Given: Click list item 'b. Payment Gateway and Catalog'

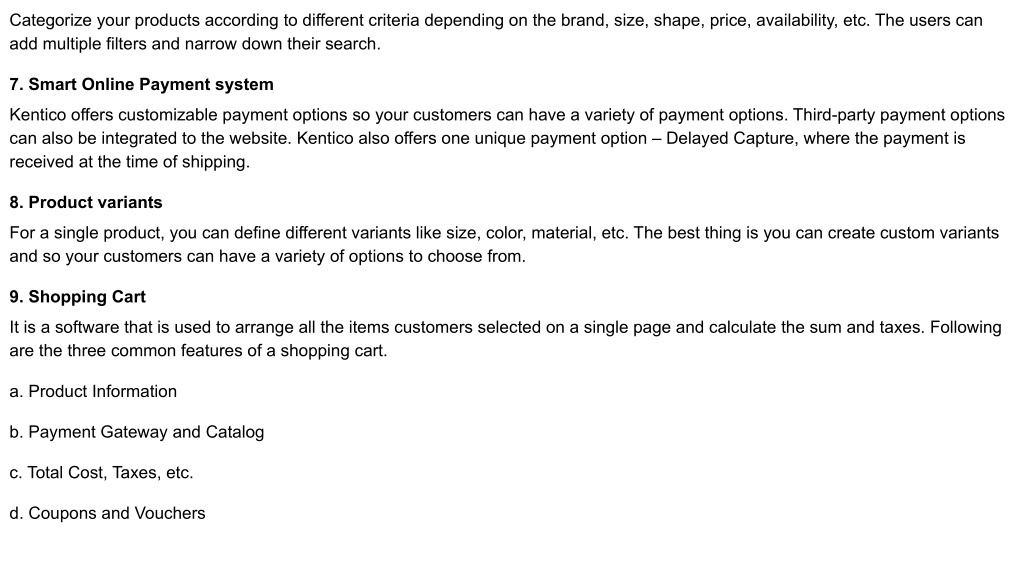Looking at the screenshot, I should coord(136,432).
